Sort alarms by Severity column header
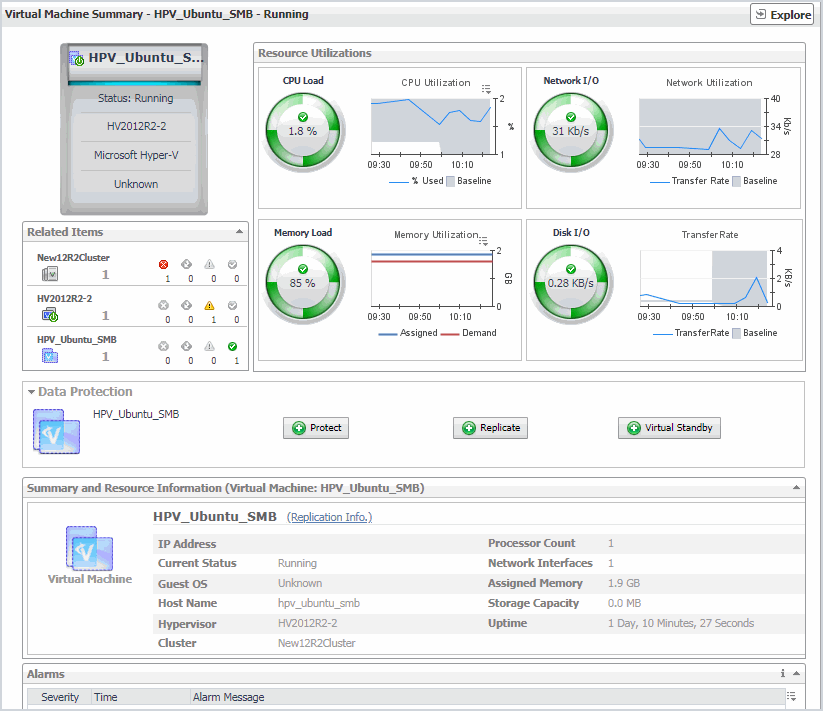Viewport: 823px width, 711px height. [x=60, y=697]
